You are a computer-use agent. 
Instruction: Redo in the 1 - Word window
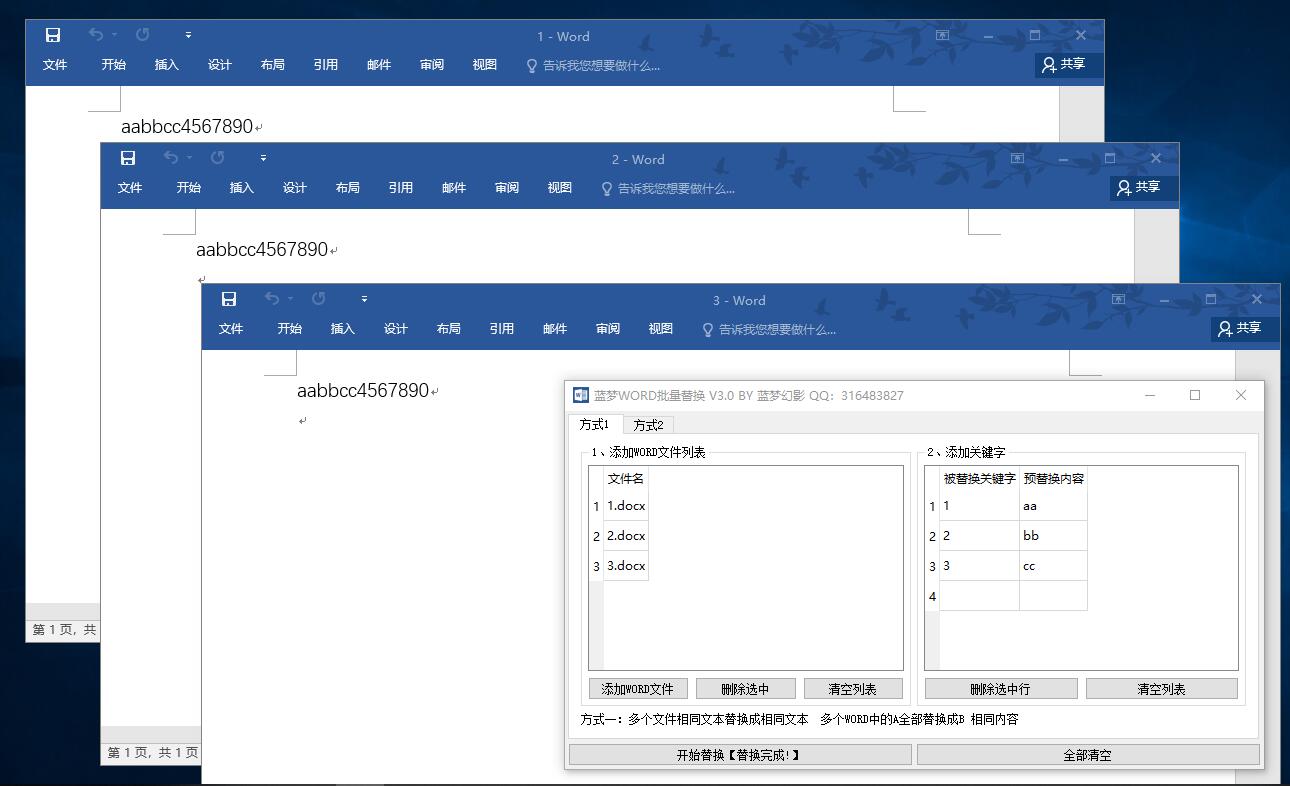[143, 35]
